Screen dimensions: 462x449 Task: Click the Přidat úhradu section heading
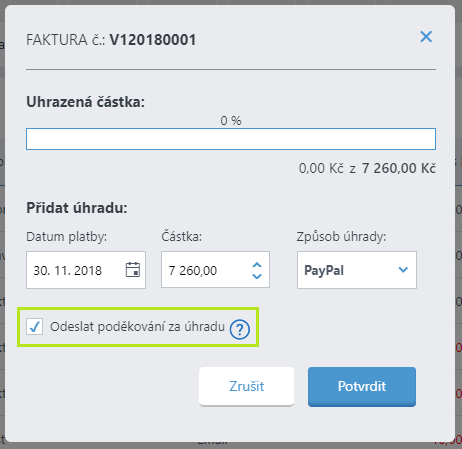click(77, 208)
